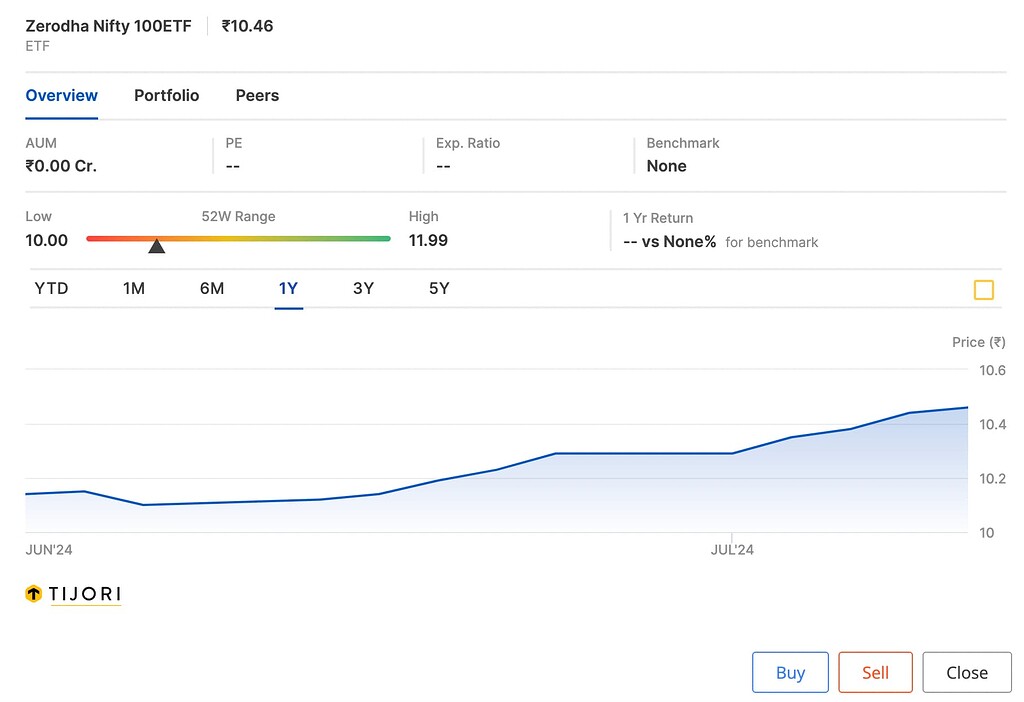Click the JUL'24 label on the chart axis
1024x702 pixels.
click(731, 549)
